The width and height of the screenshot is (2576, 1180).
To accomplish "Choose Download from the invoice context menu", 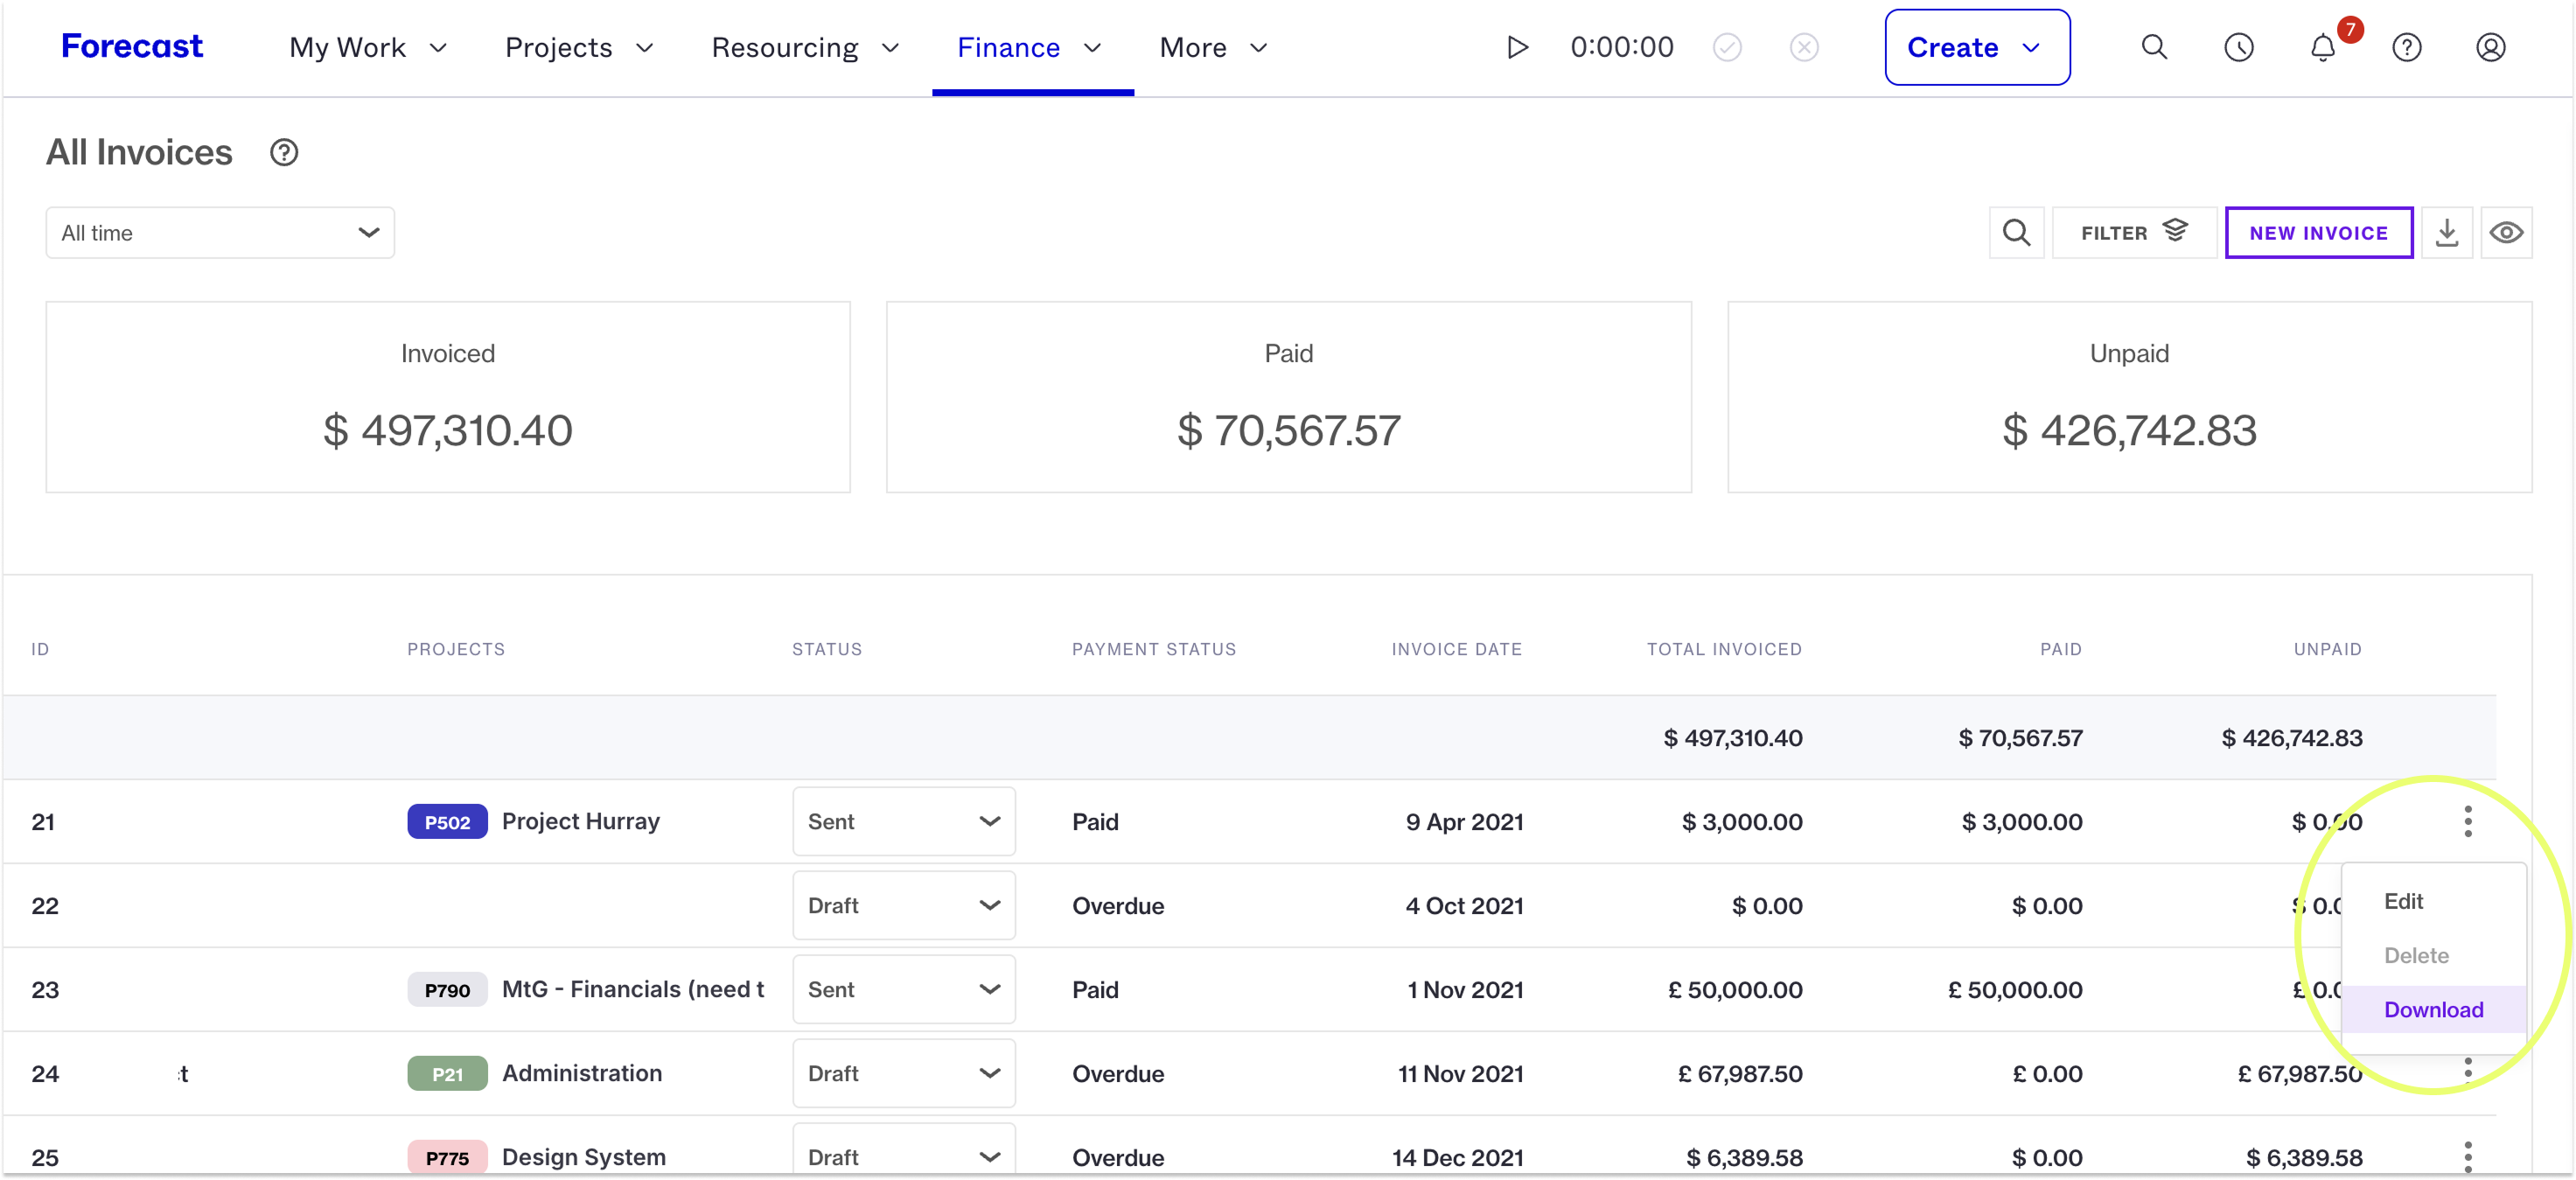I will 2433,1009.
